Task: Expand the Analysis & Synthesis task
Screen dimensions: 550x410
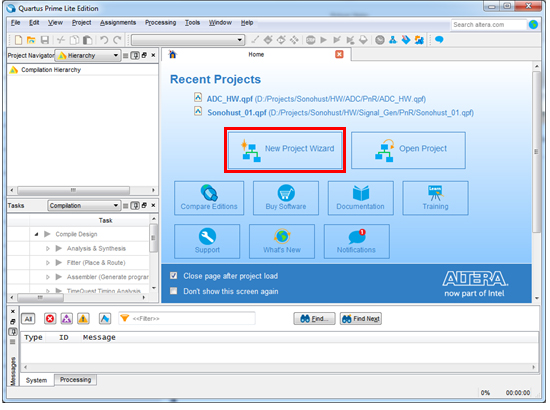Action: point(48,248)
